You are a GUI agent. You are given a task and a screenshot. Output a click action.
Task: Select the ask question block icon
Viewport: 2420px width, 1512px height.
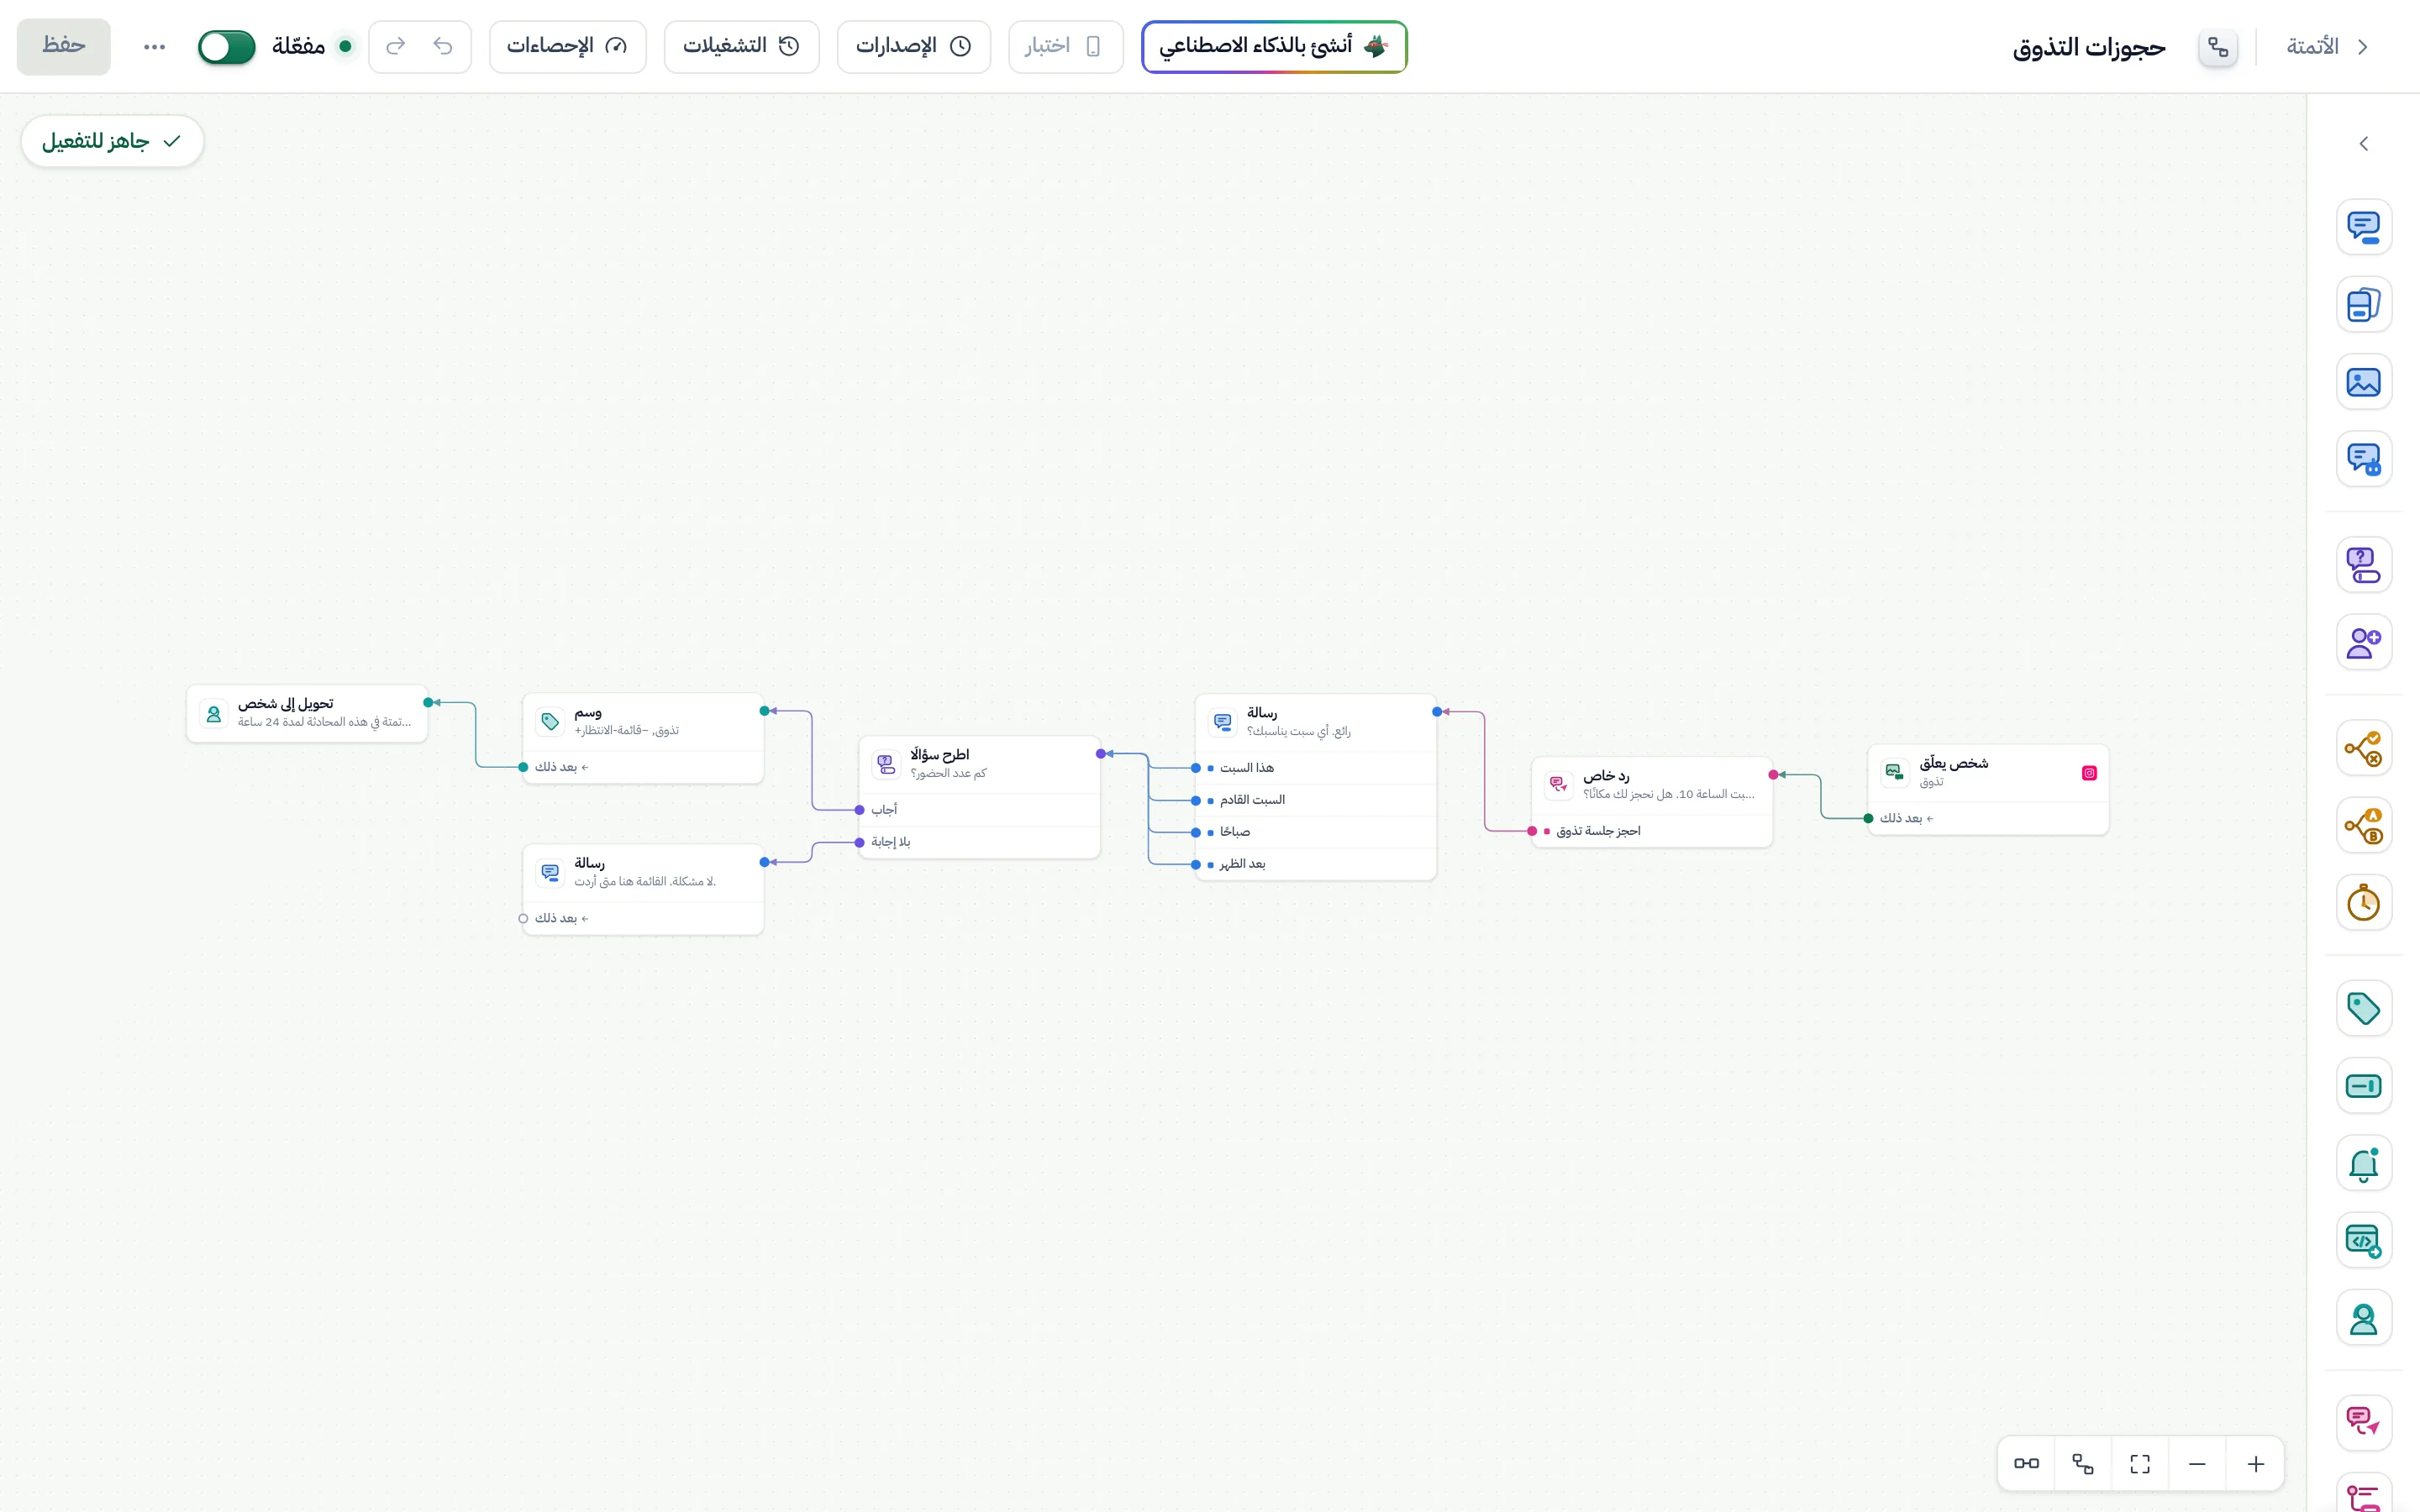[x=2363, y=565]
